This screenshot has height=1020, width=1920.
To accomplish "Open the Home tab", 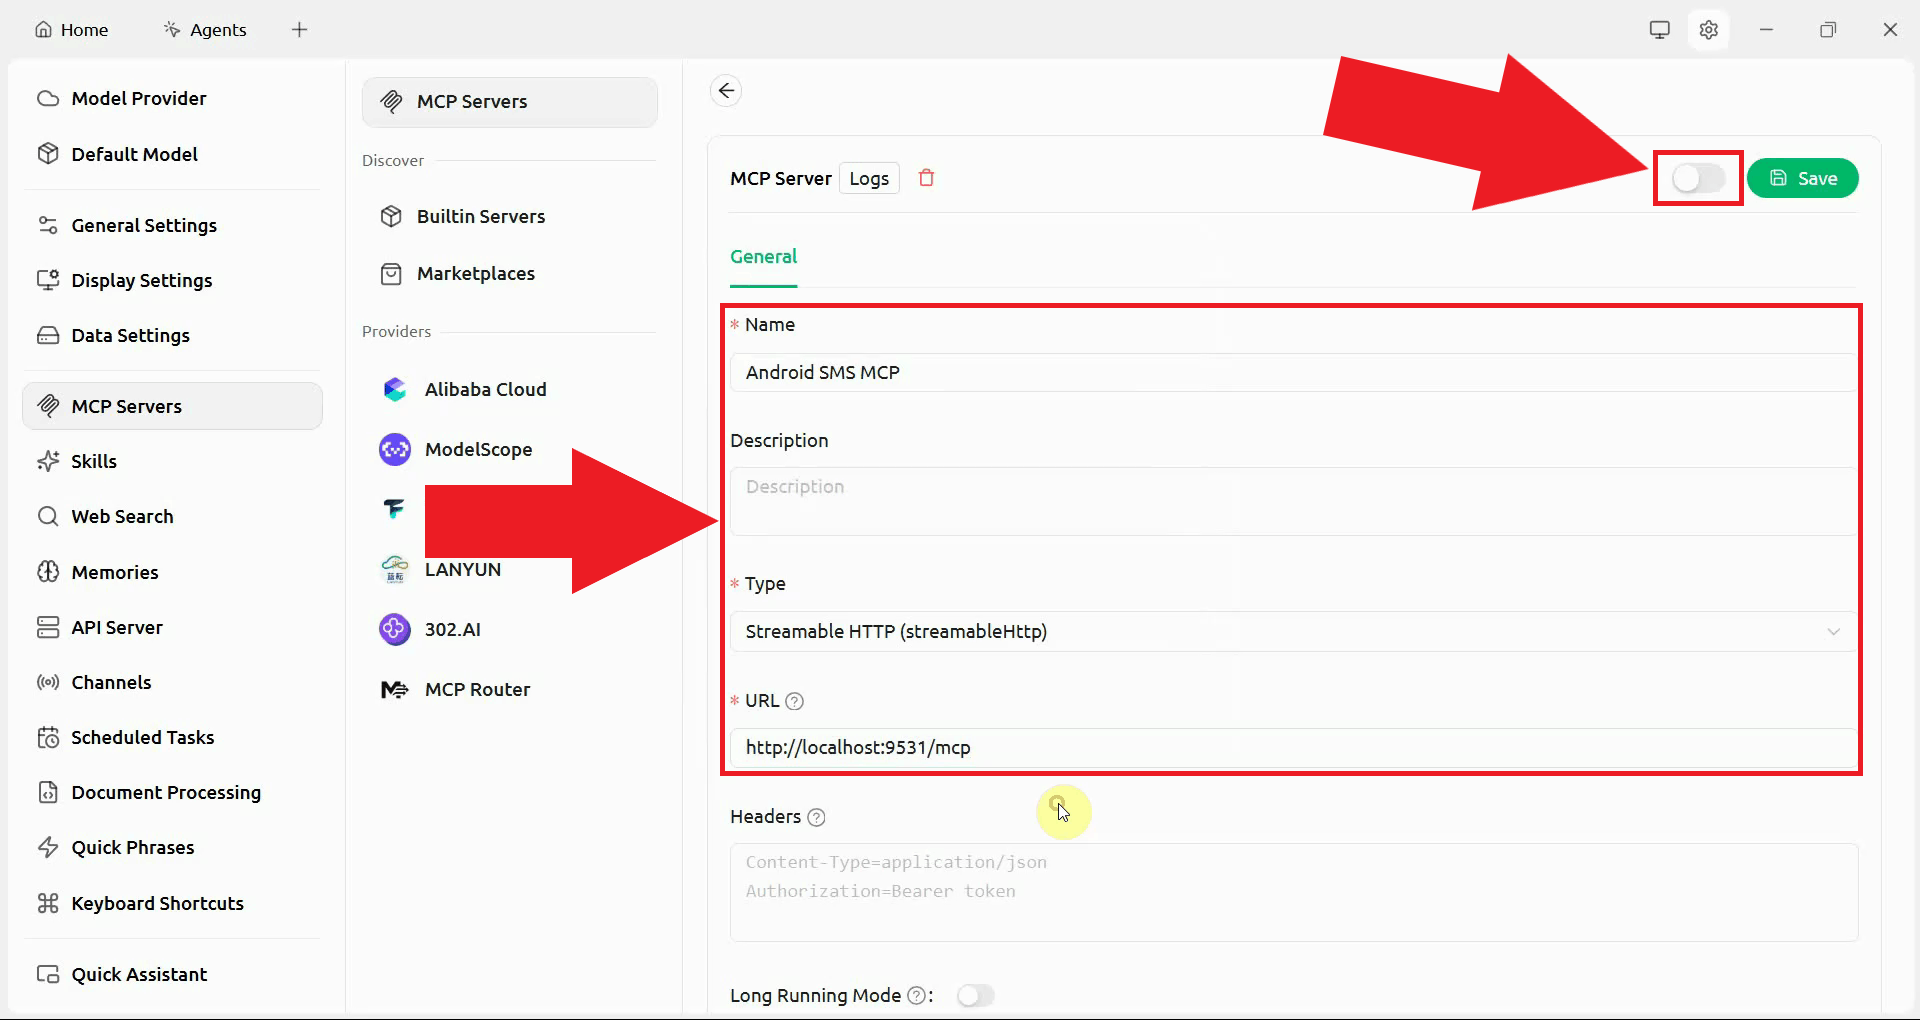I will pyautogui.click(x=71, y=29).
